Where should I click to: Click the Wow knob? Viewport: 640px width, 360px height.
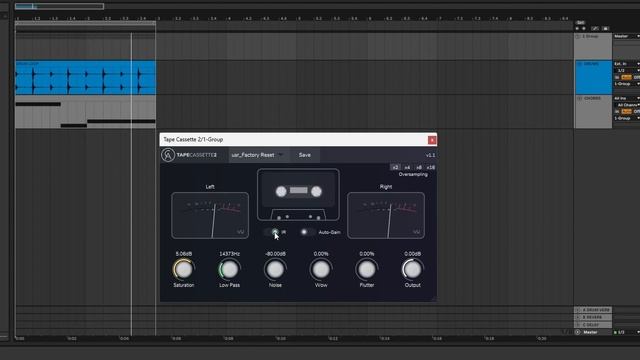pyautogui.click(x=321, y=269)
